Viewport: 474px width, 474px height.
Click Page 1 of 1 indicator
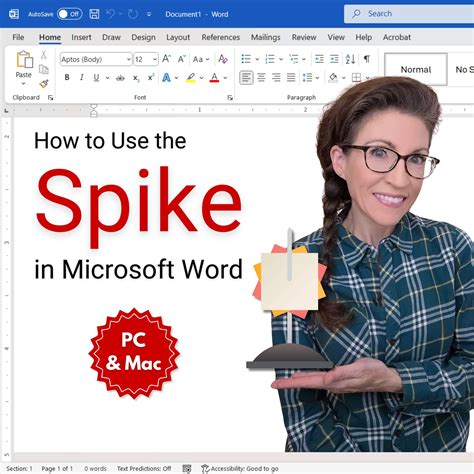57,469
